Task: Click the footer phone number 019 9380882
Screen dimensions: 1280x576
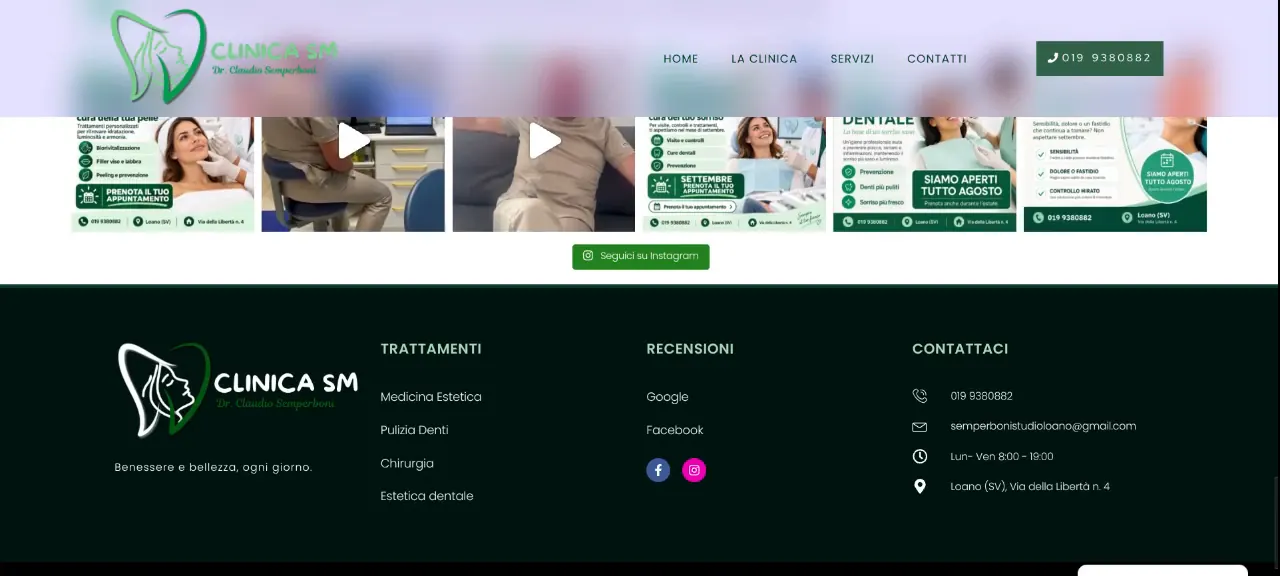Action: tap(981, 396)
